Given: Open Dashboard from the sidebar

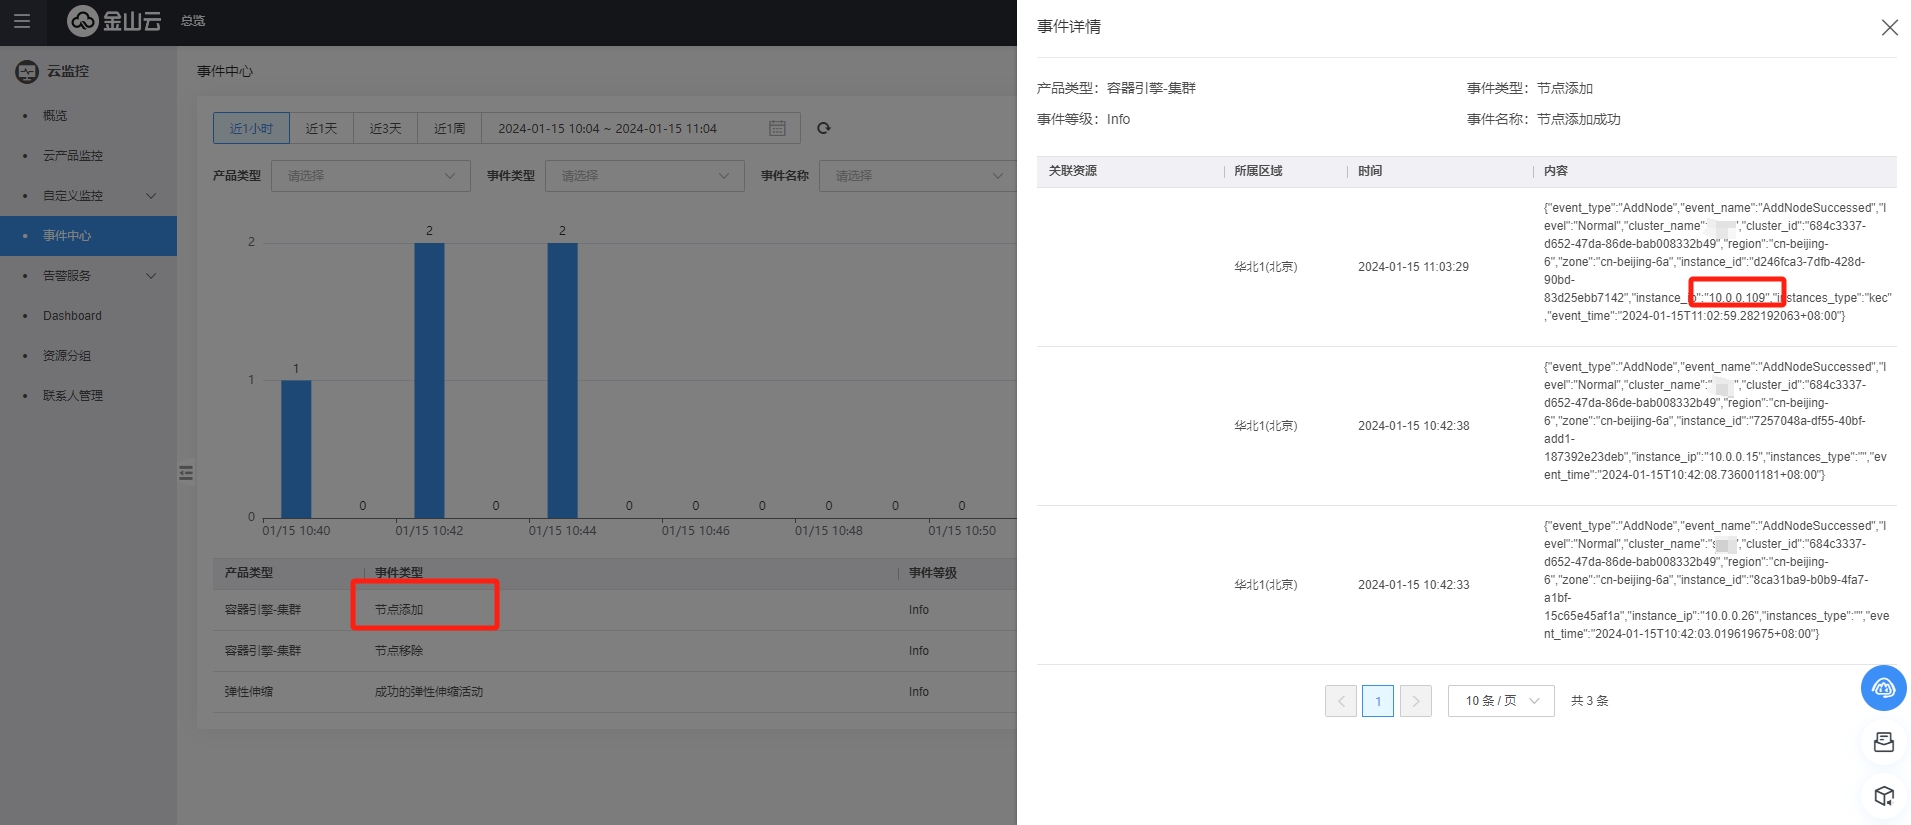Looking at the screenshot, I should click(72, 316).
